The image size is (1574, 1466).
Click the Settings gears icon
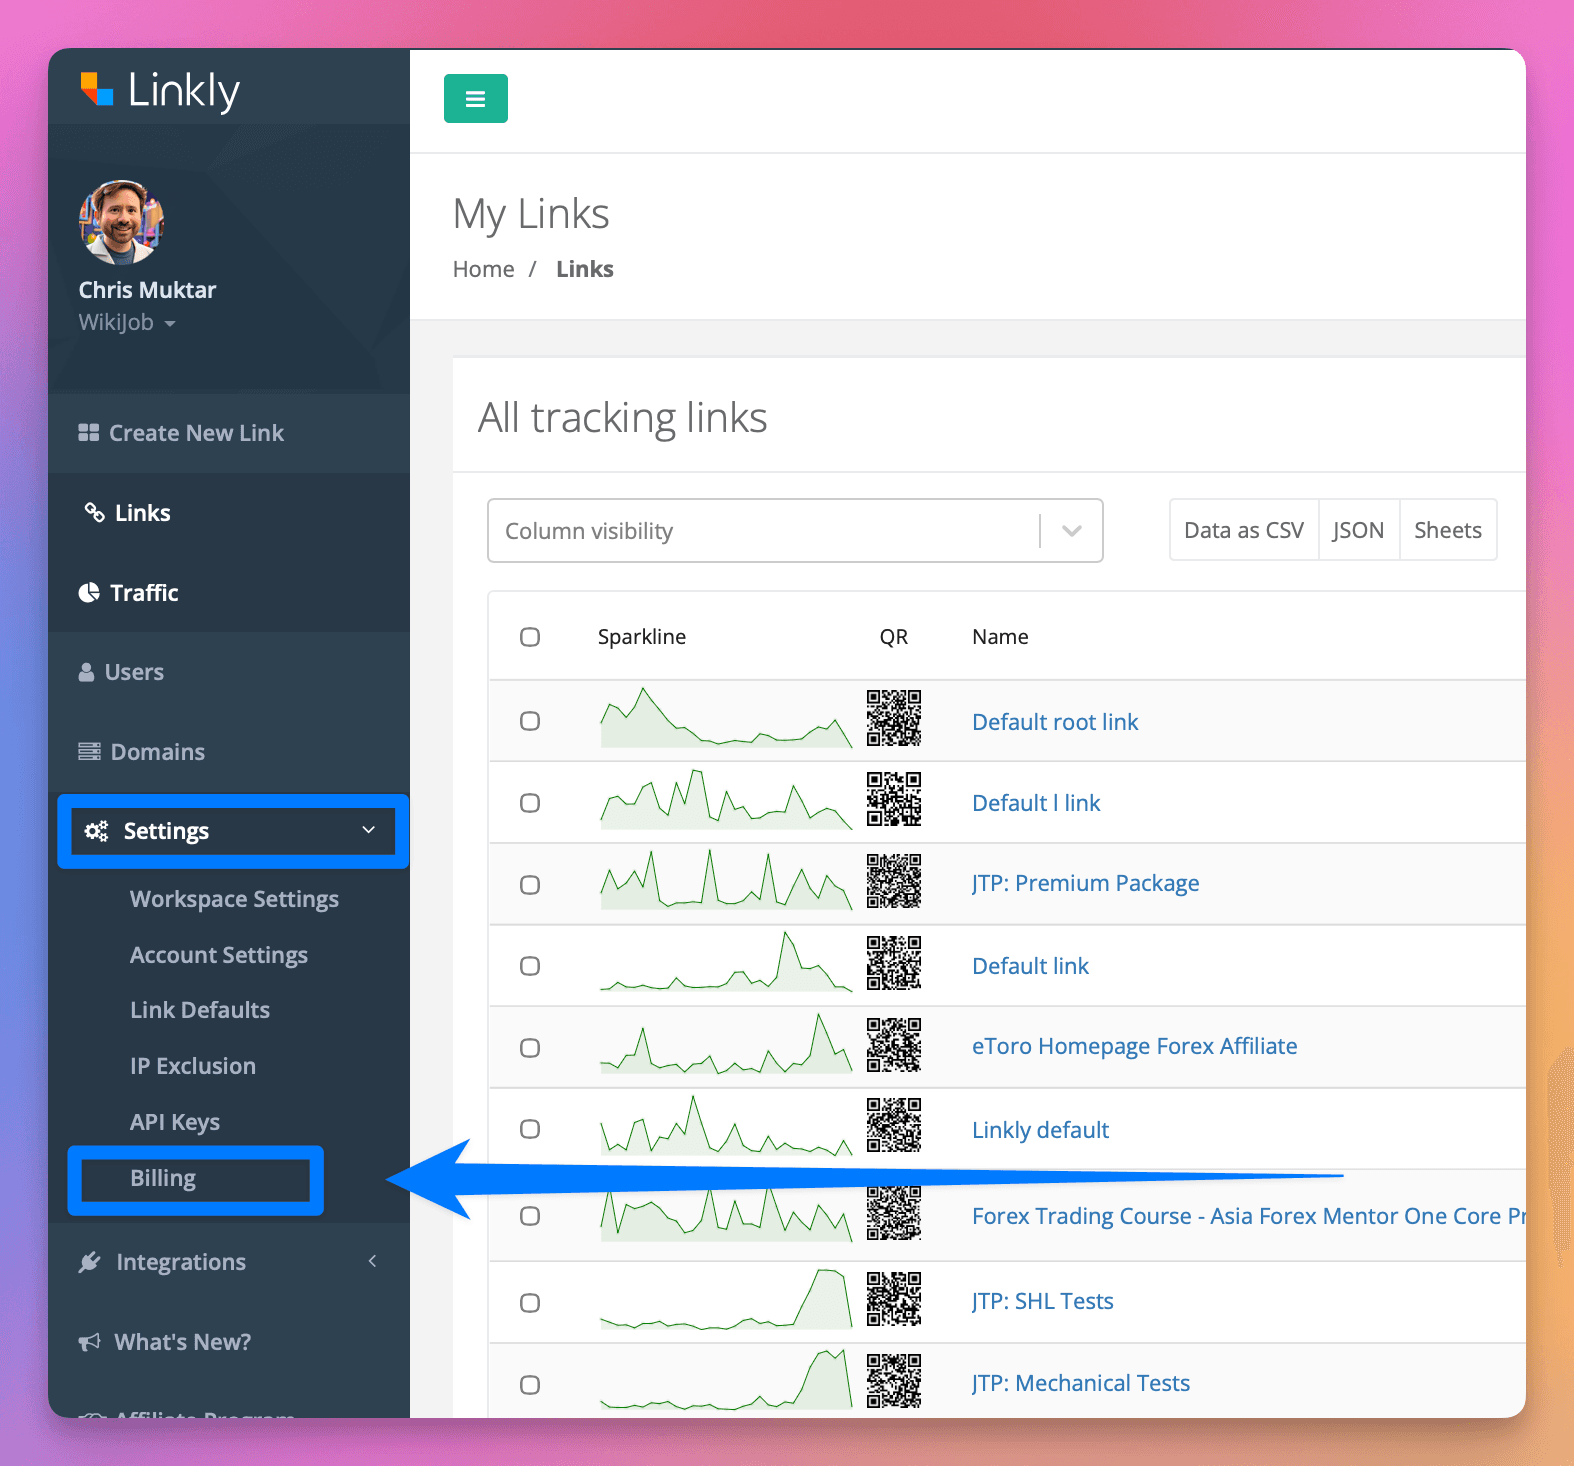pos(96,831)
